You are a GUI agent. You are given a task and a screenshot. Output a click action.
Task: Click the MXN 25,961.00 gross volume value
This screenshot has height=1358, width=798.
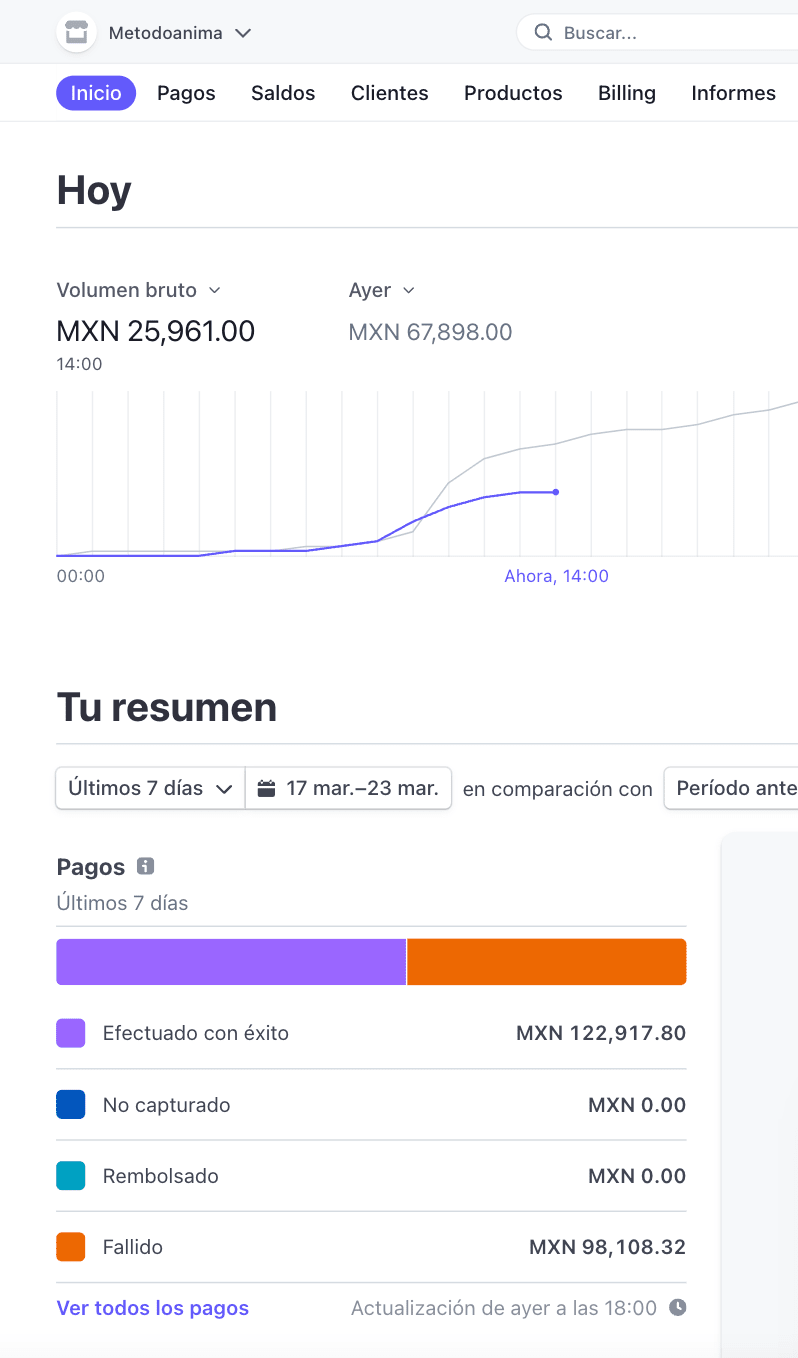coord(156,331)
